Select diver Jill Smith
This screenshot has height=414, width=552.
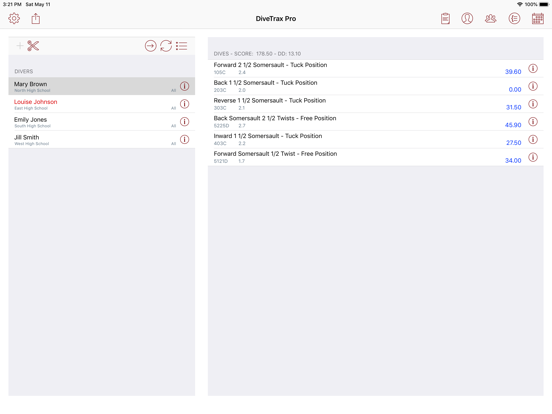coord(102,139)
